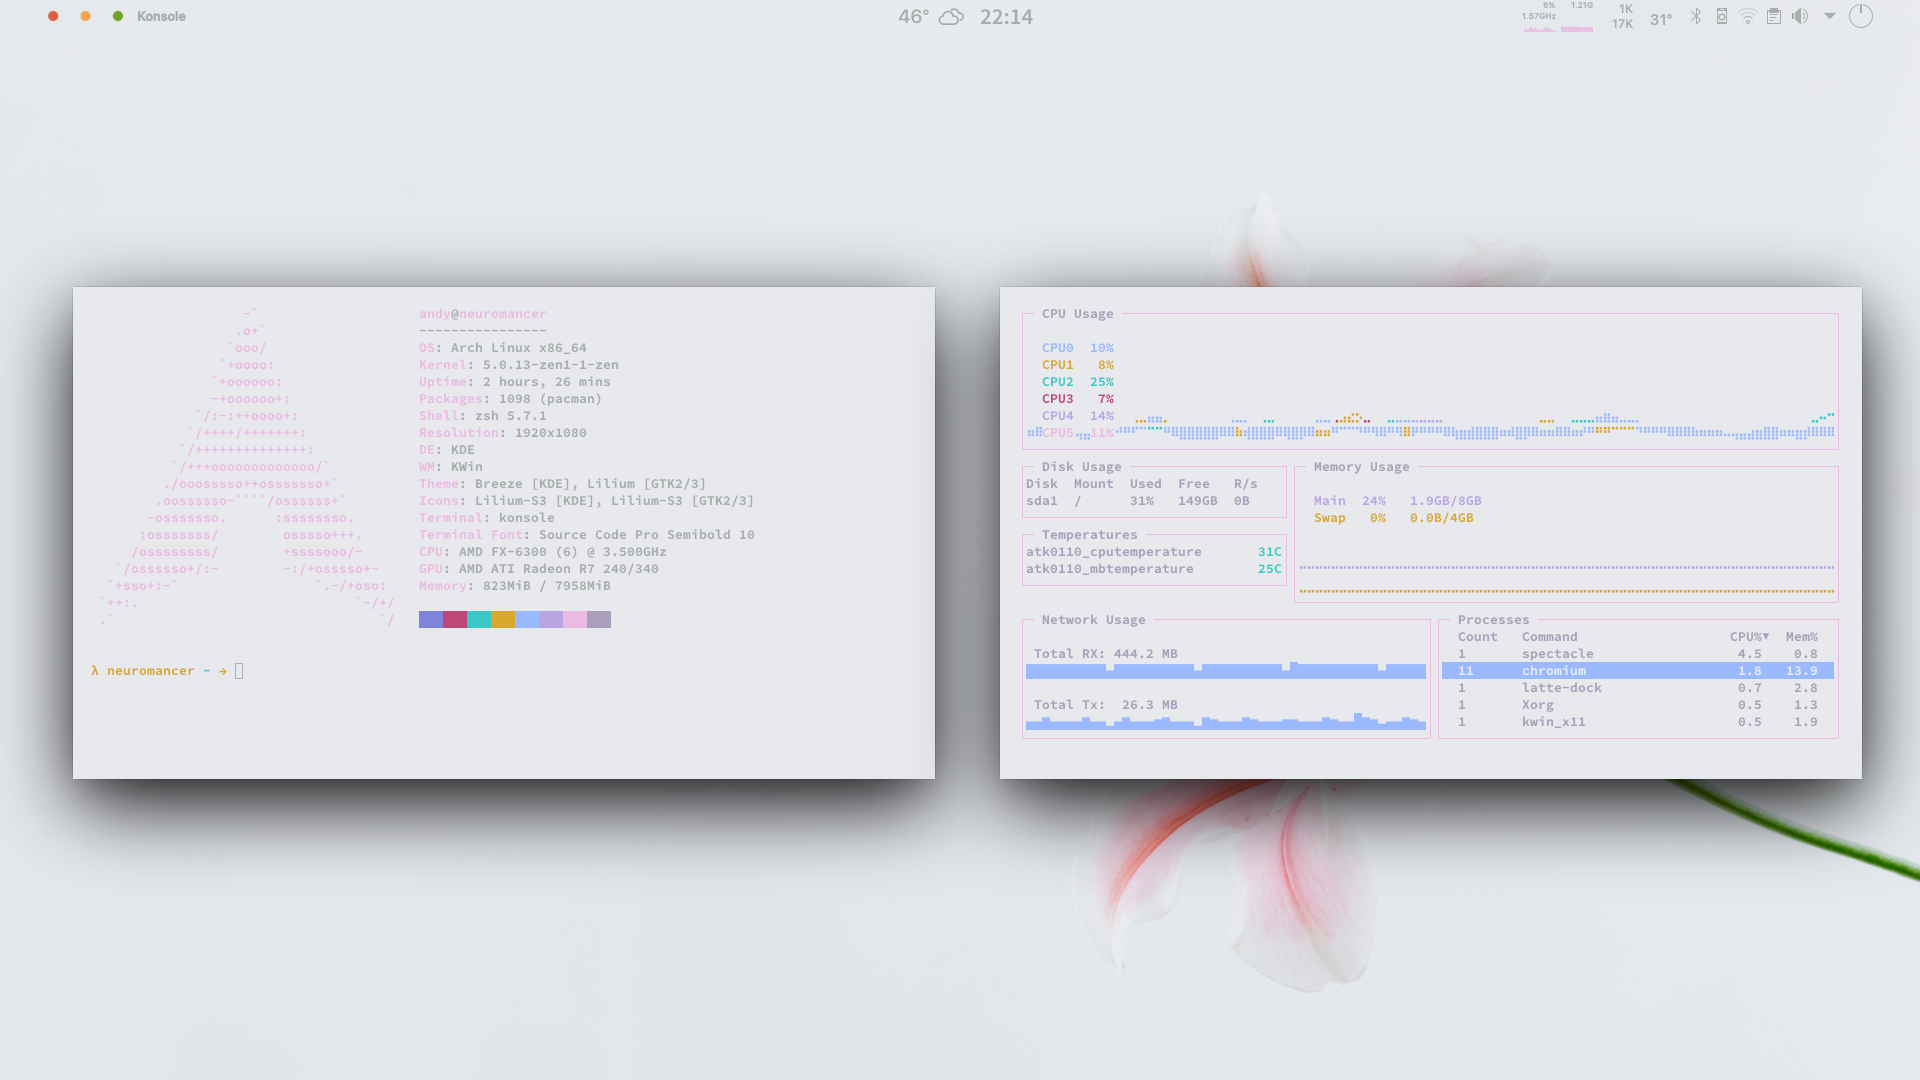The height and width of the screenshot is (1080, 1920).
Task: Click the 31° temperature widget
Action: click(x=1661, y=19)
